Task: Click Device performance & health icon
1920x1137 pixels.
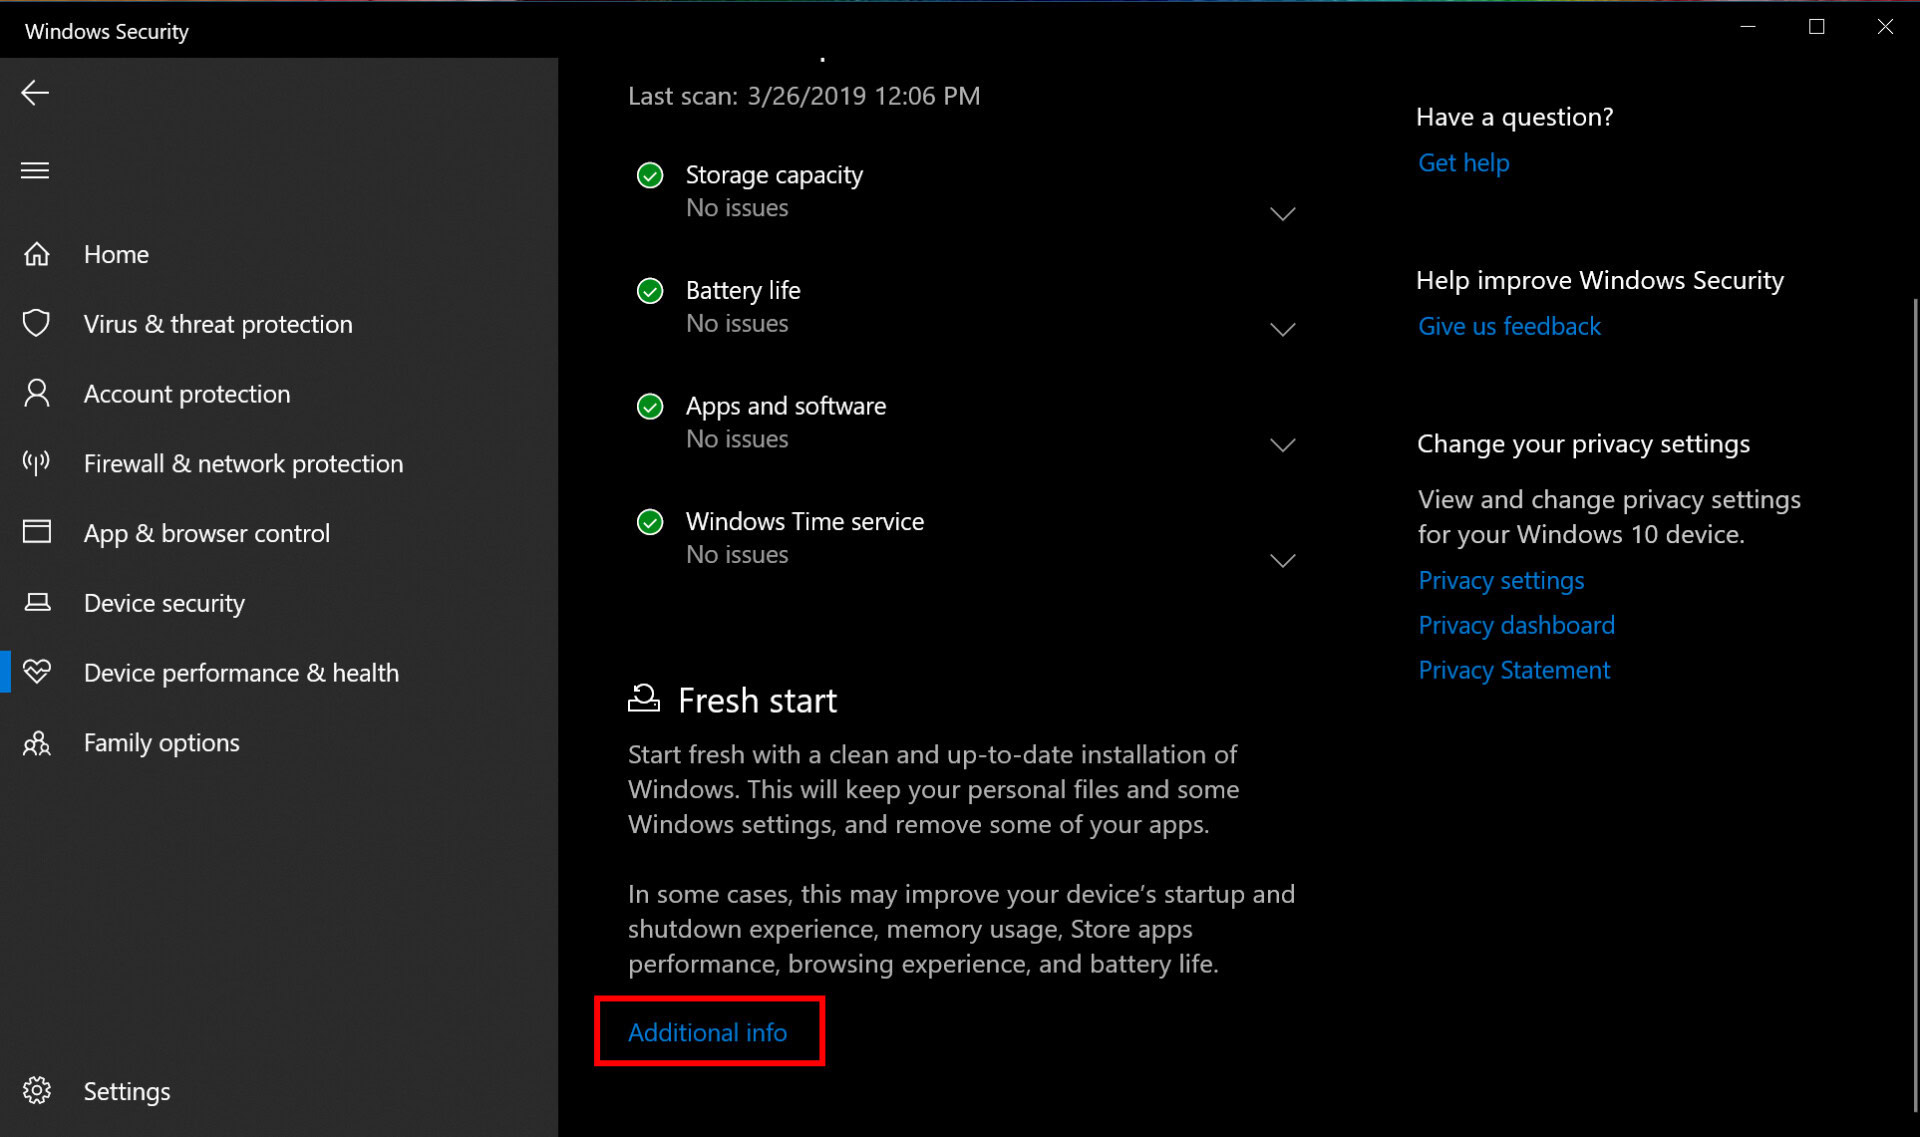Action: 39,671
